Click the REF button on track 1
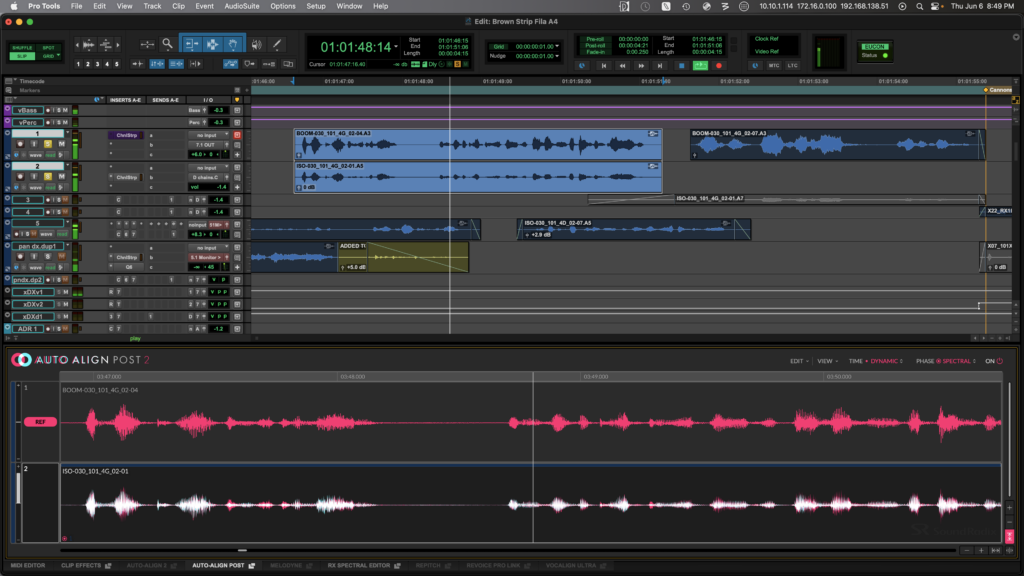1024x576 pixels. [x=40, y=422]
